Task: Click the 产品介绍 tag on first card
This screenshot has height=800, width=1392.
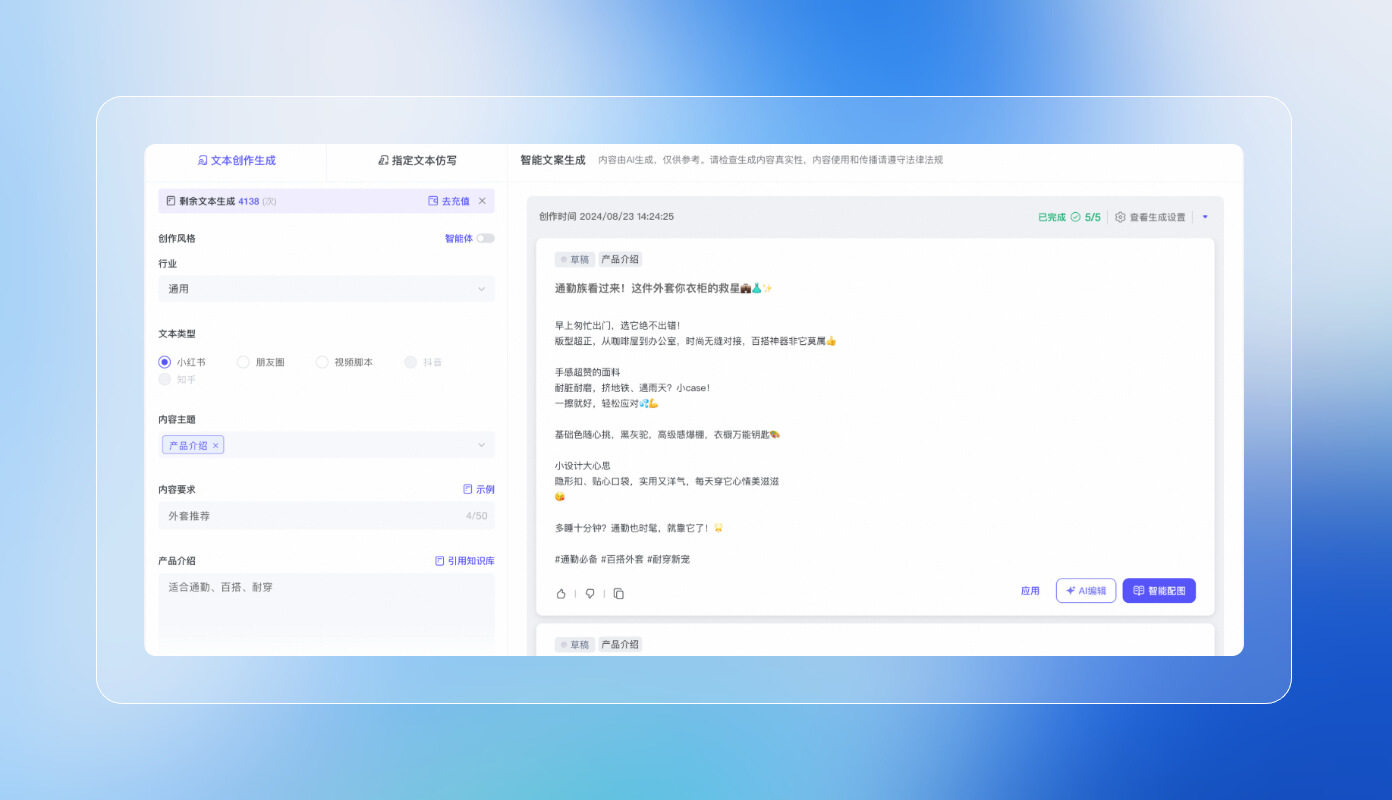Action: coord(620,259)
